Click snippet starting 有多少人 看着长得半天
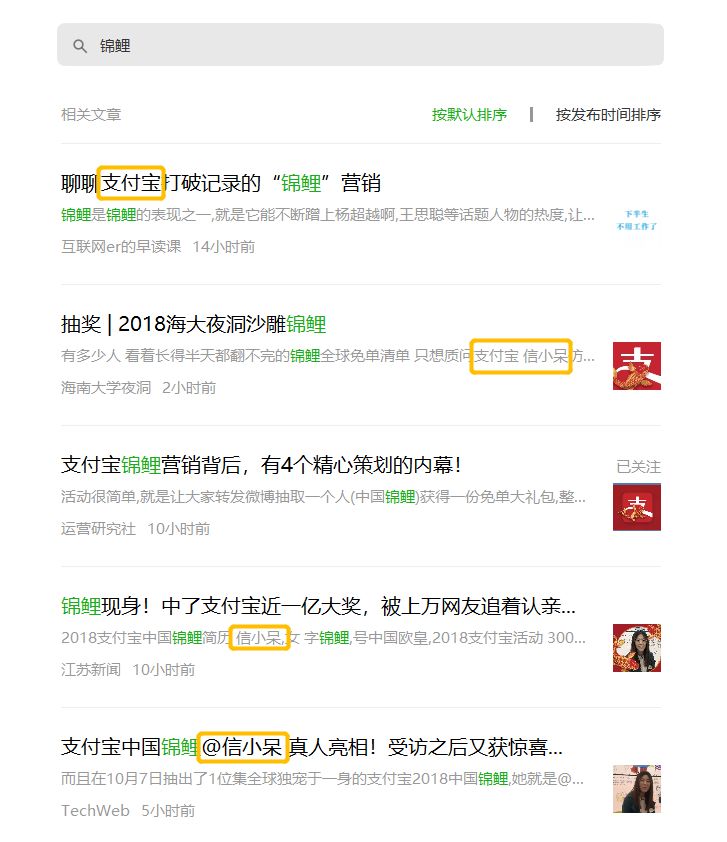This screenshot has width=727, height=842. pos(328,355)
